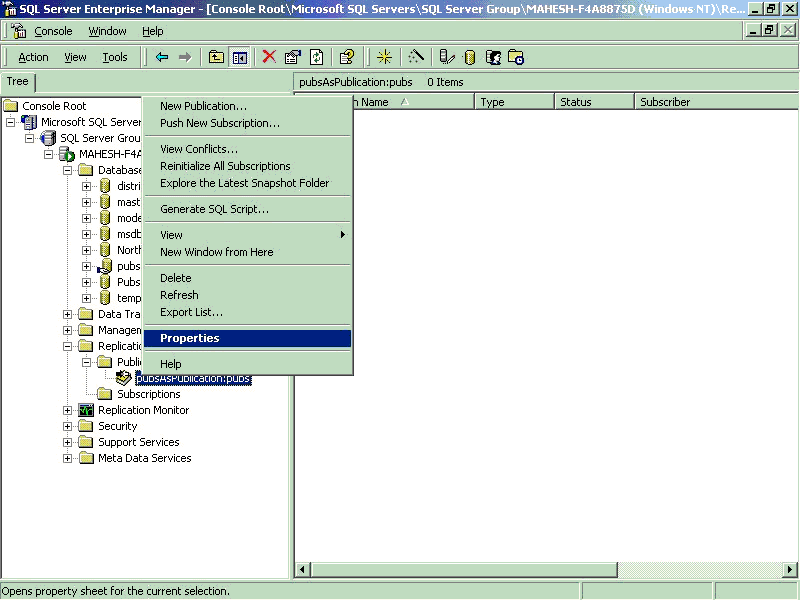Screen dimensions: 800x600
Task: Collapse the Replication folder node
Action: tap(67, 346)
